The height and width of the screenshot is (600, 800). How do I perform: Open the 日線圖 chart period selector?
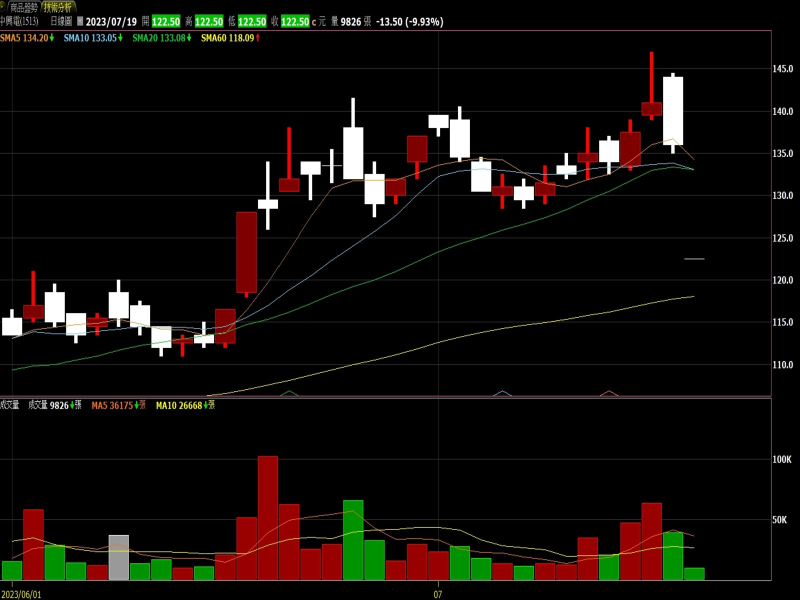click(62, 21)
